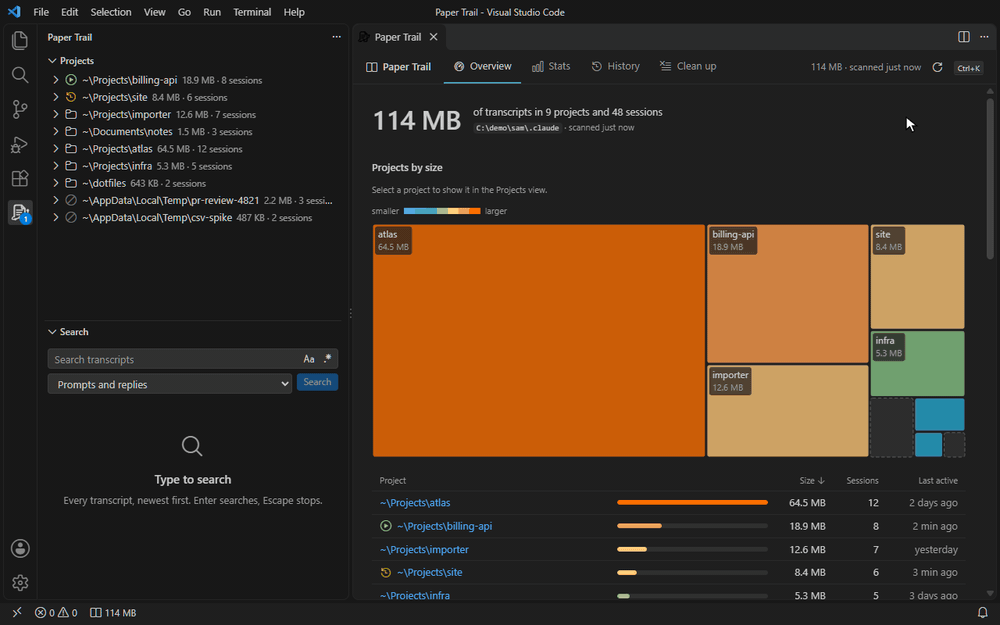Collapse the Search section in the sidebar
1000x625 pixels.
52,332
